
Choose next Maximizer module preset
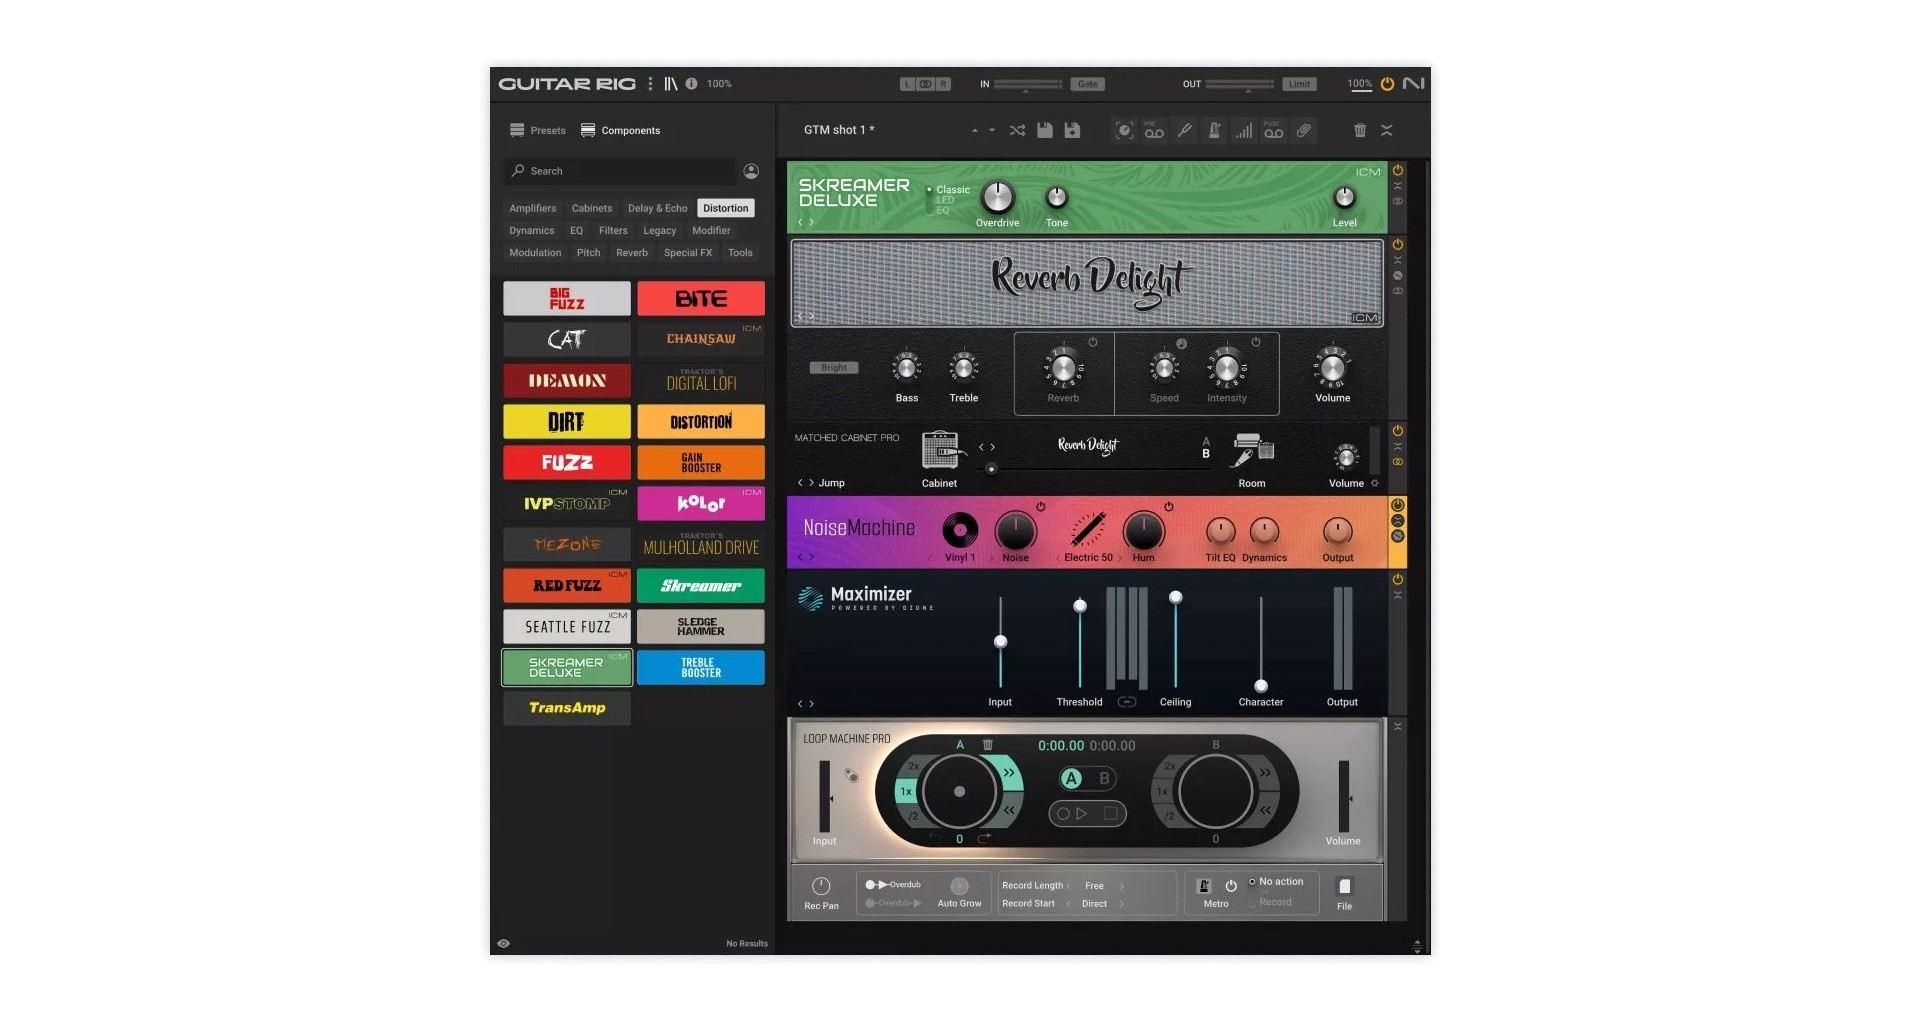pyautogui.click(x=811, y=704)
